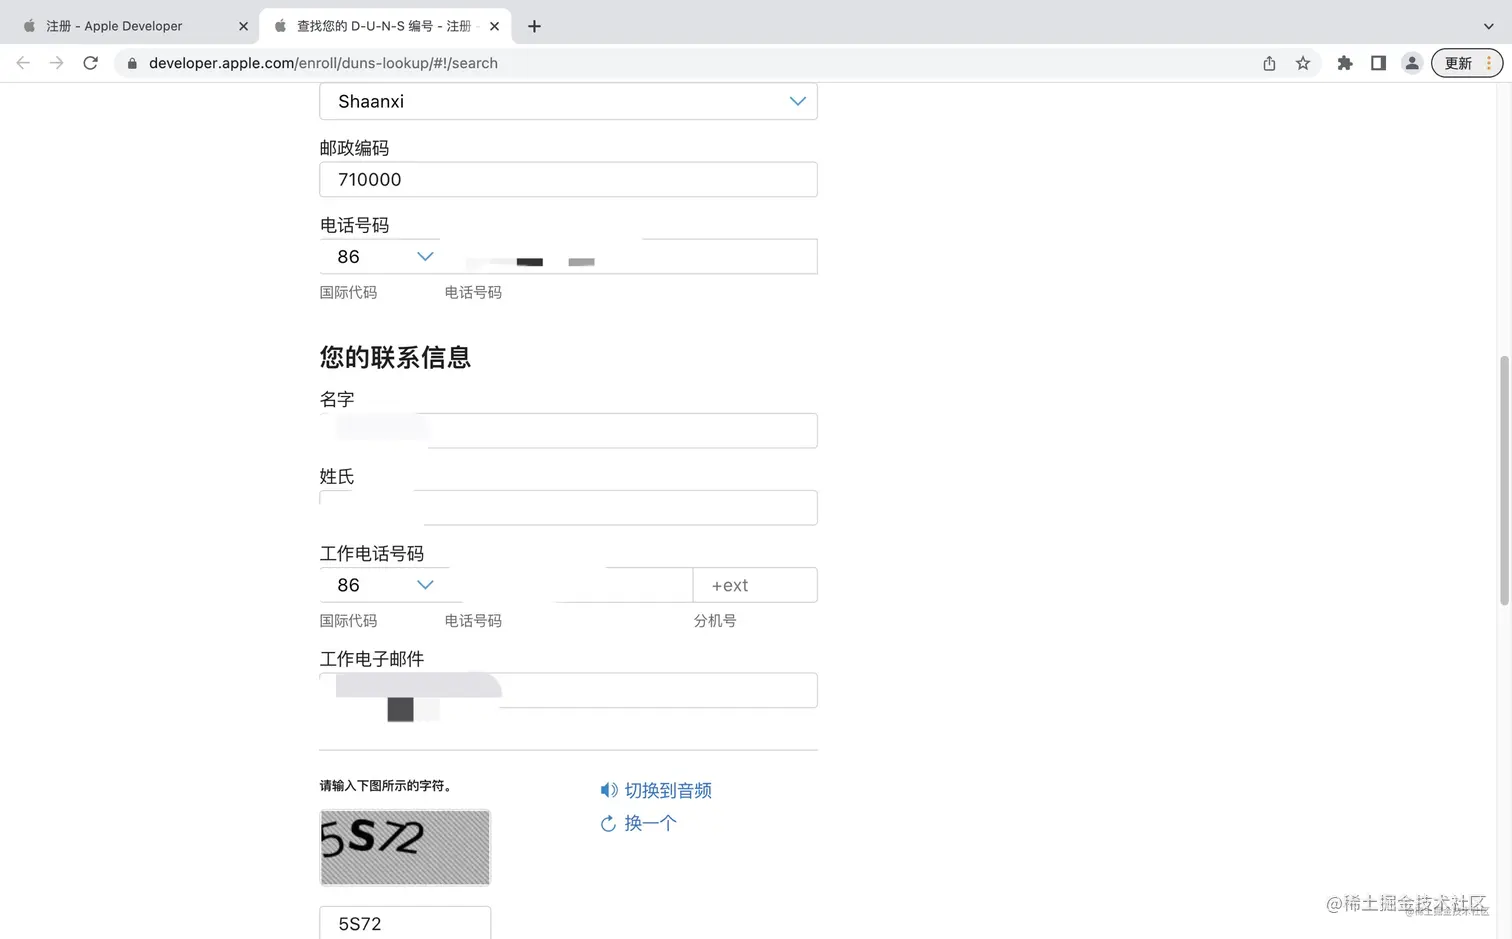Click the lock icon in the address bar
This screenshot has height=939, width=1512.
132,63
